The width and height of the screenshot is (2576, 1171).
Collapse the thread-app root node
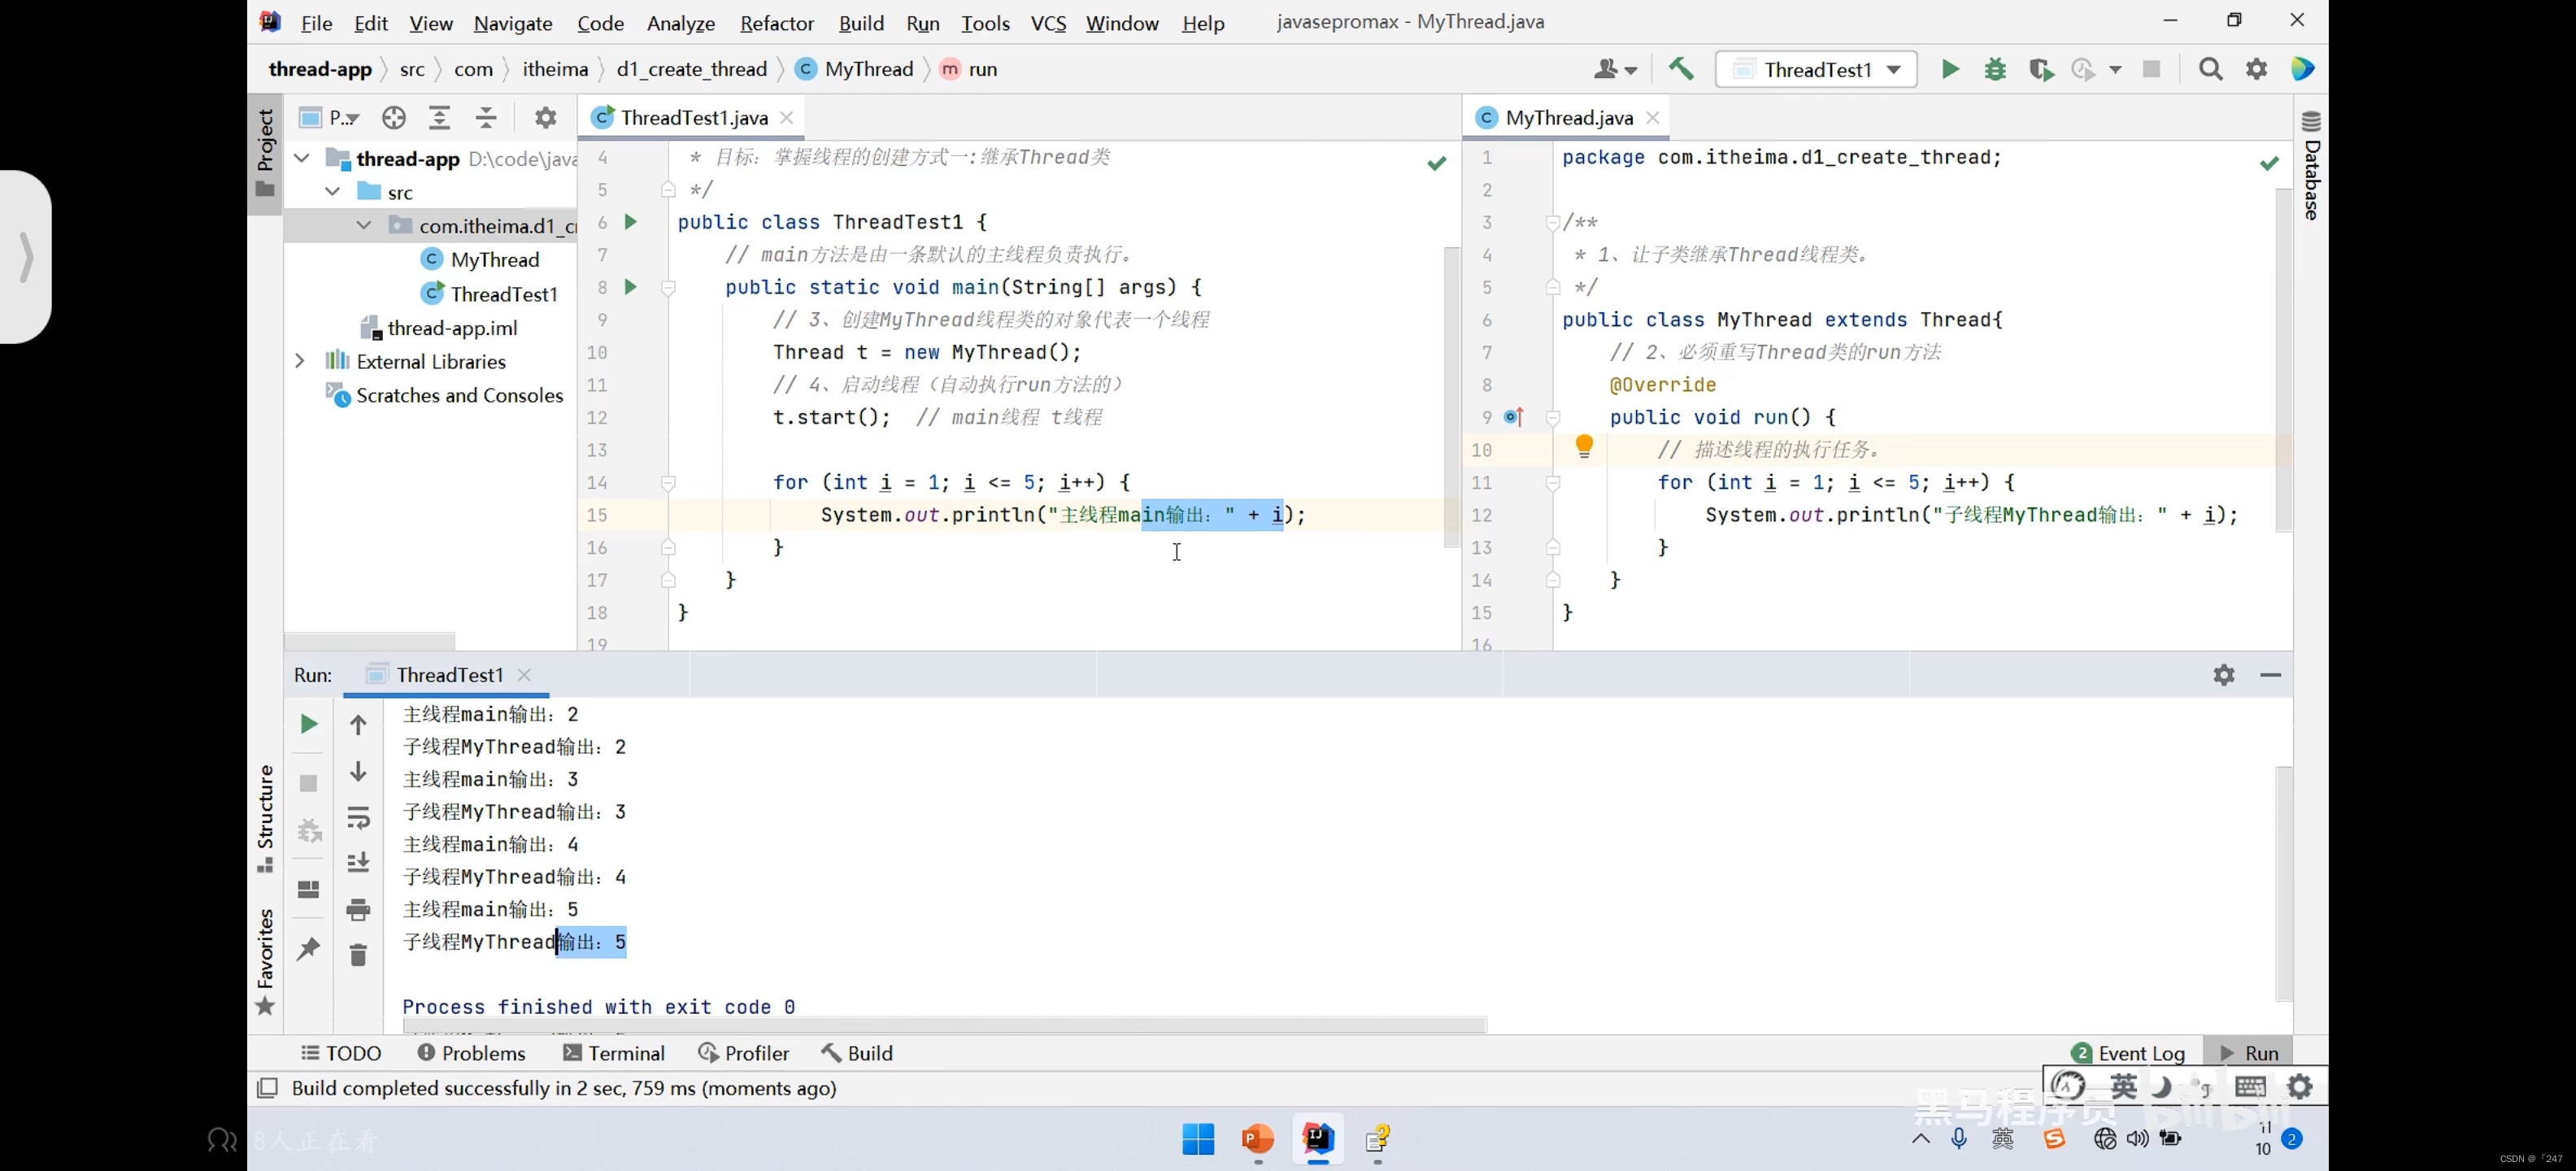tap(301, 158)
